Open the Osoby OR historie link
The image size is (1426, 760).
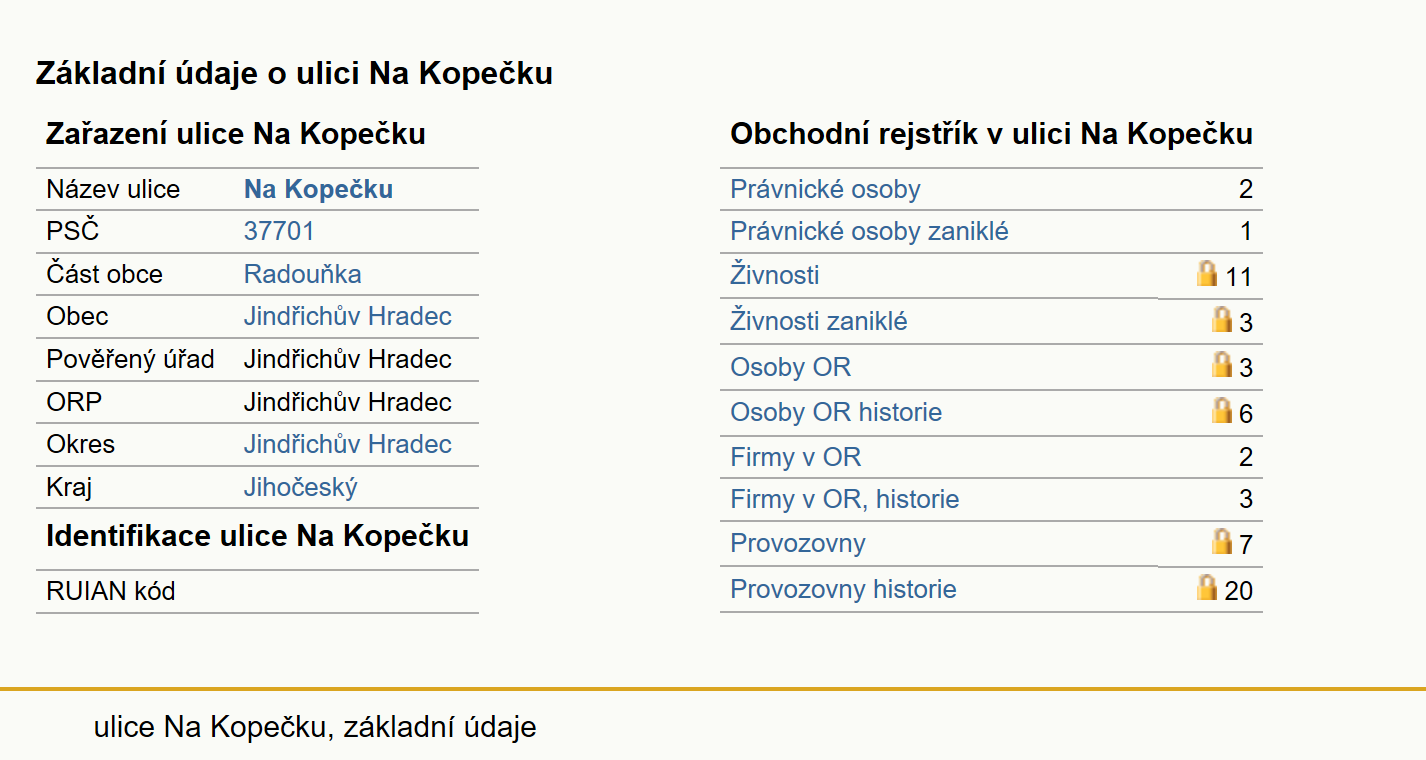point(836,412)
